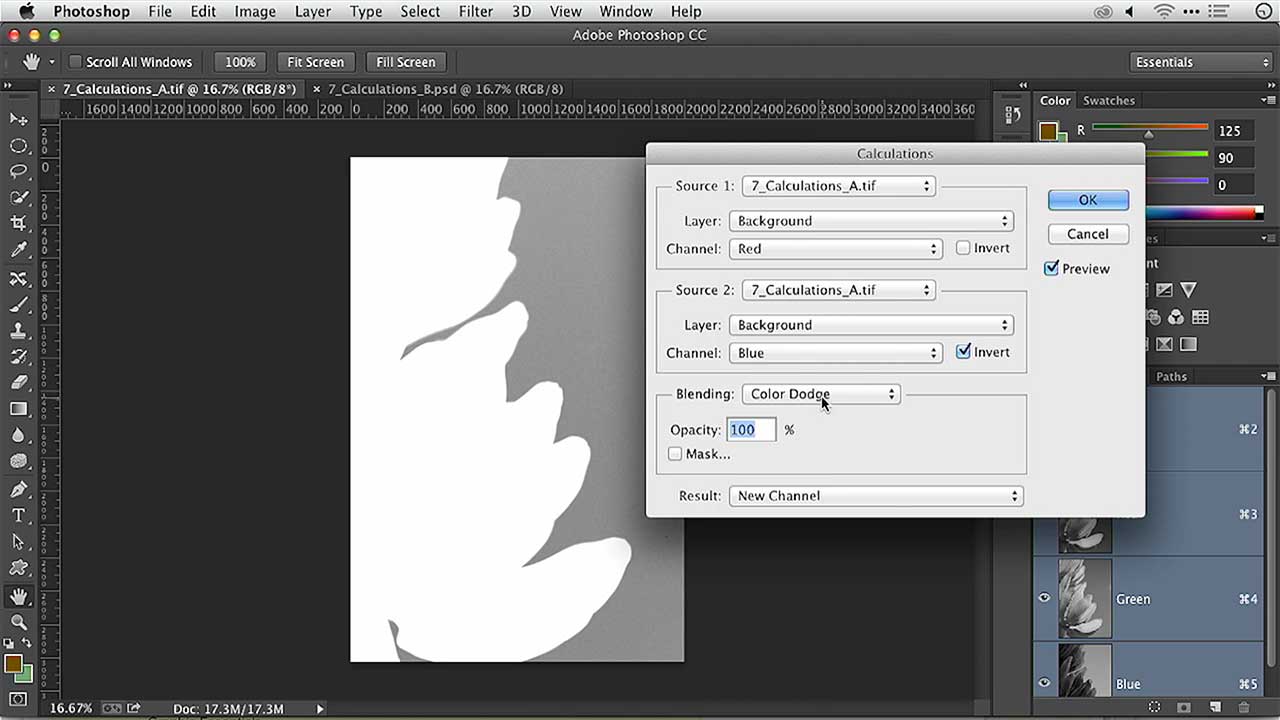
Task: Open the Source 2 Channel dropdown
Action: pyautogui.click(x=836, y=352)
